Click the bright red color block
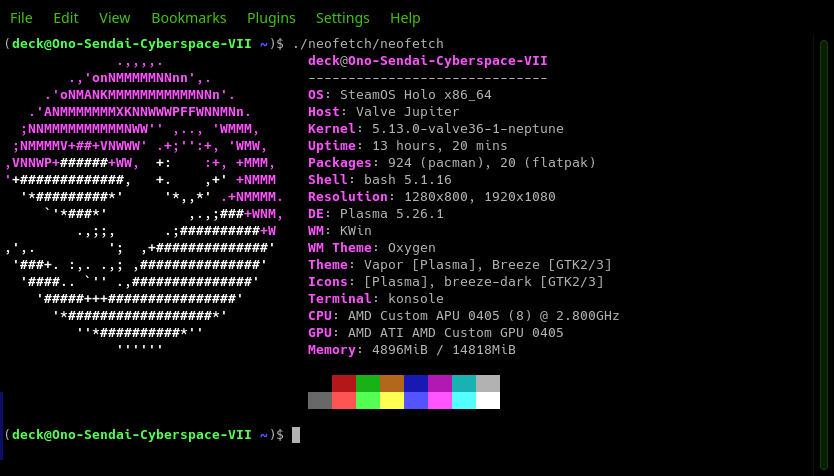This screenshot has height=476, width=834. [x=344, y=400]
